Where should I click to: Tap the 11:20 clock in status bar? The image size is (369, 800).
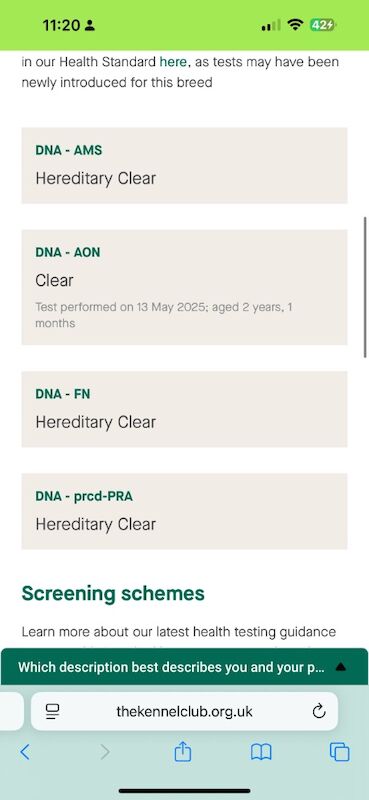(62, 25)
